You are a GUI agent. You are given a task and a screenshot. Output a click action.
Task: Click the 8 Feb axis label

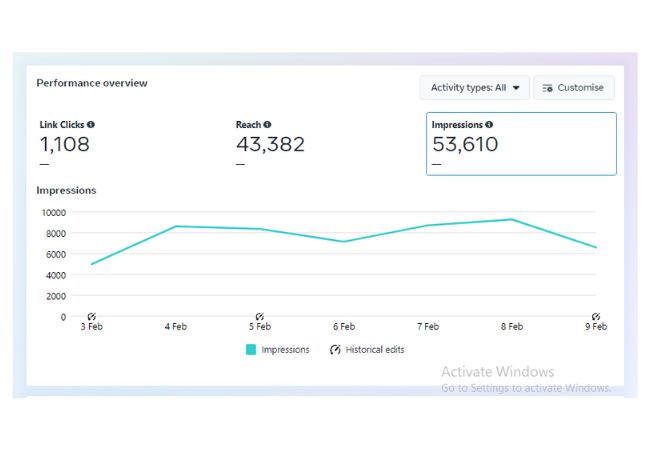pos(512,327)
